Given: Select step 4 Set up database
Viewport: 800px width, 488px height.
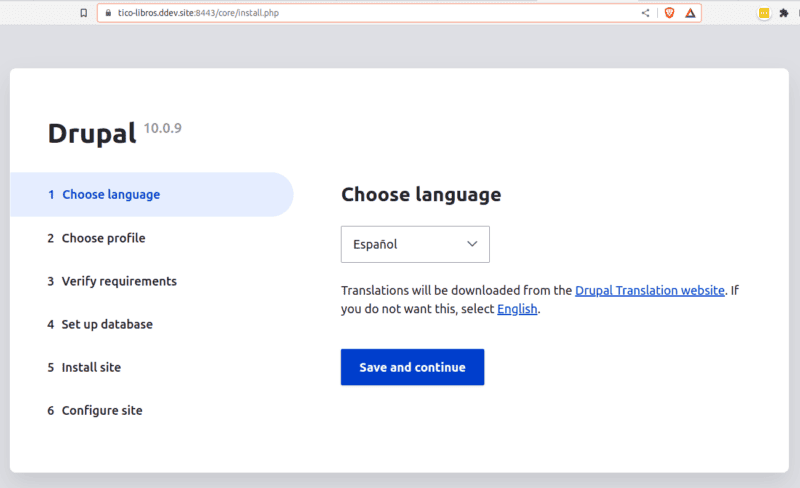Looking at the screenshot, I should [100, 324].
